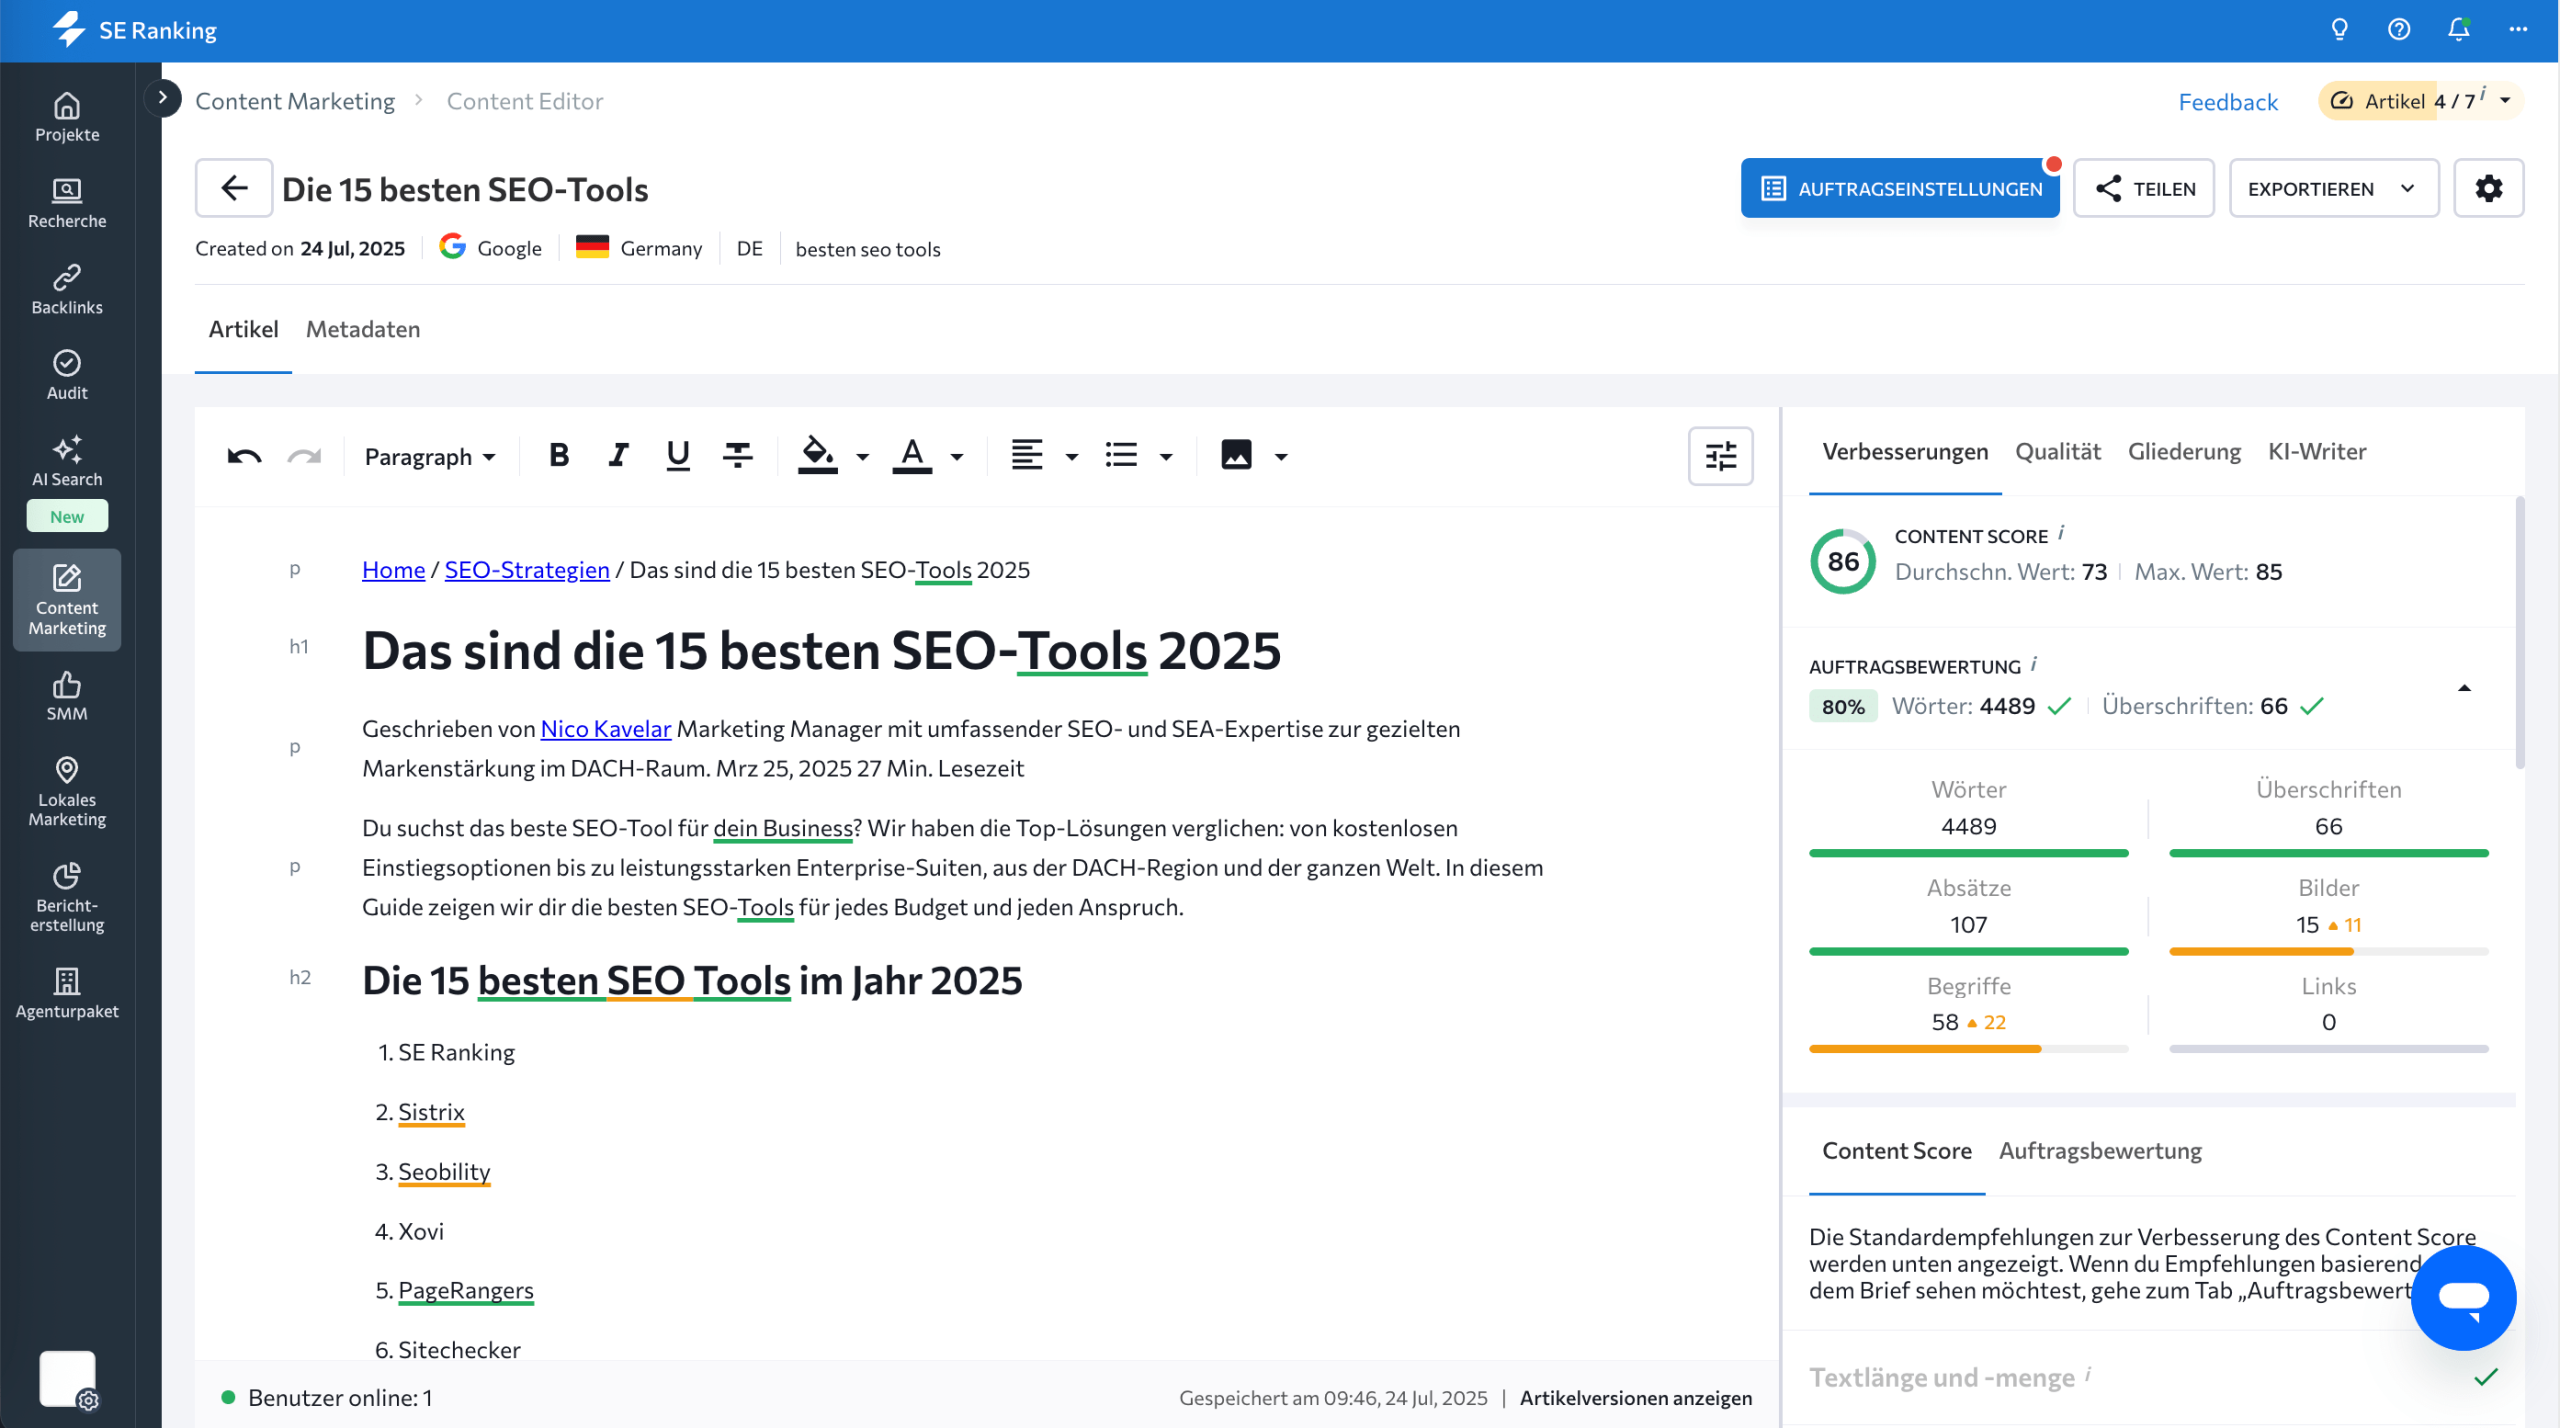The width and height of the screenshot is (2560, 1428).
Task: Open the Artikel 4/7 limit dropdown
Action: (2420, 101)
